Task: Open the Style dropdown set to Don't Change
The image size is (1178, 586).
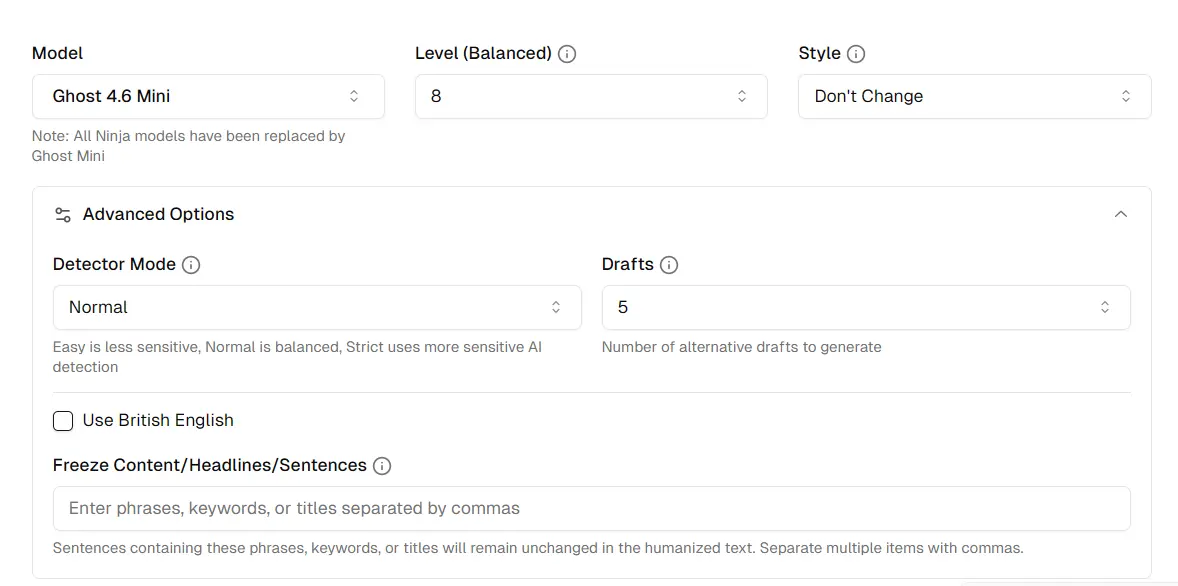Action: point(974,97)
